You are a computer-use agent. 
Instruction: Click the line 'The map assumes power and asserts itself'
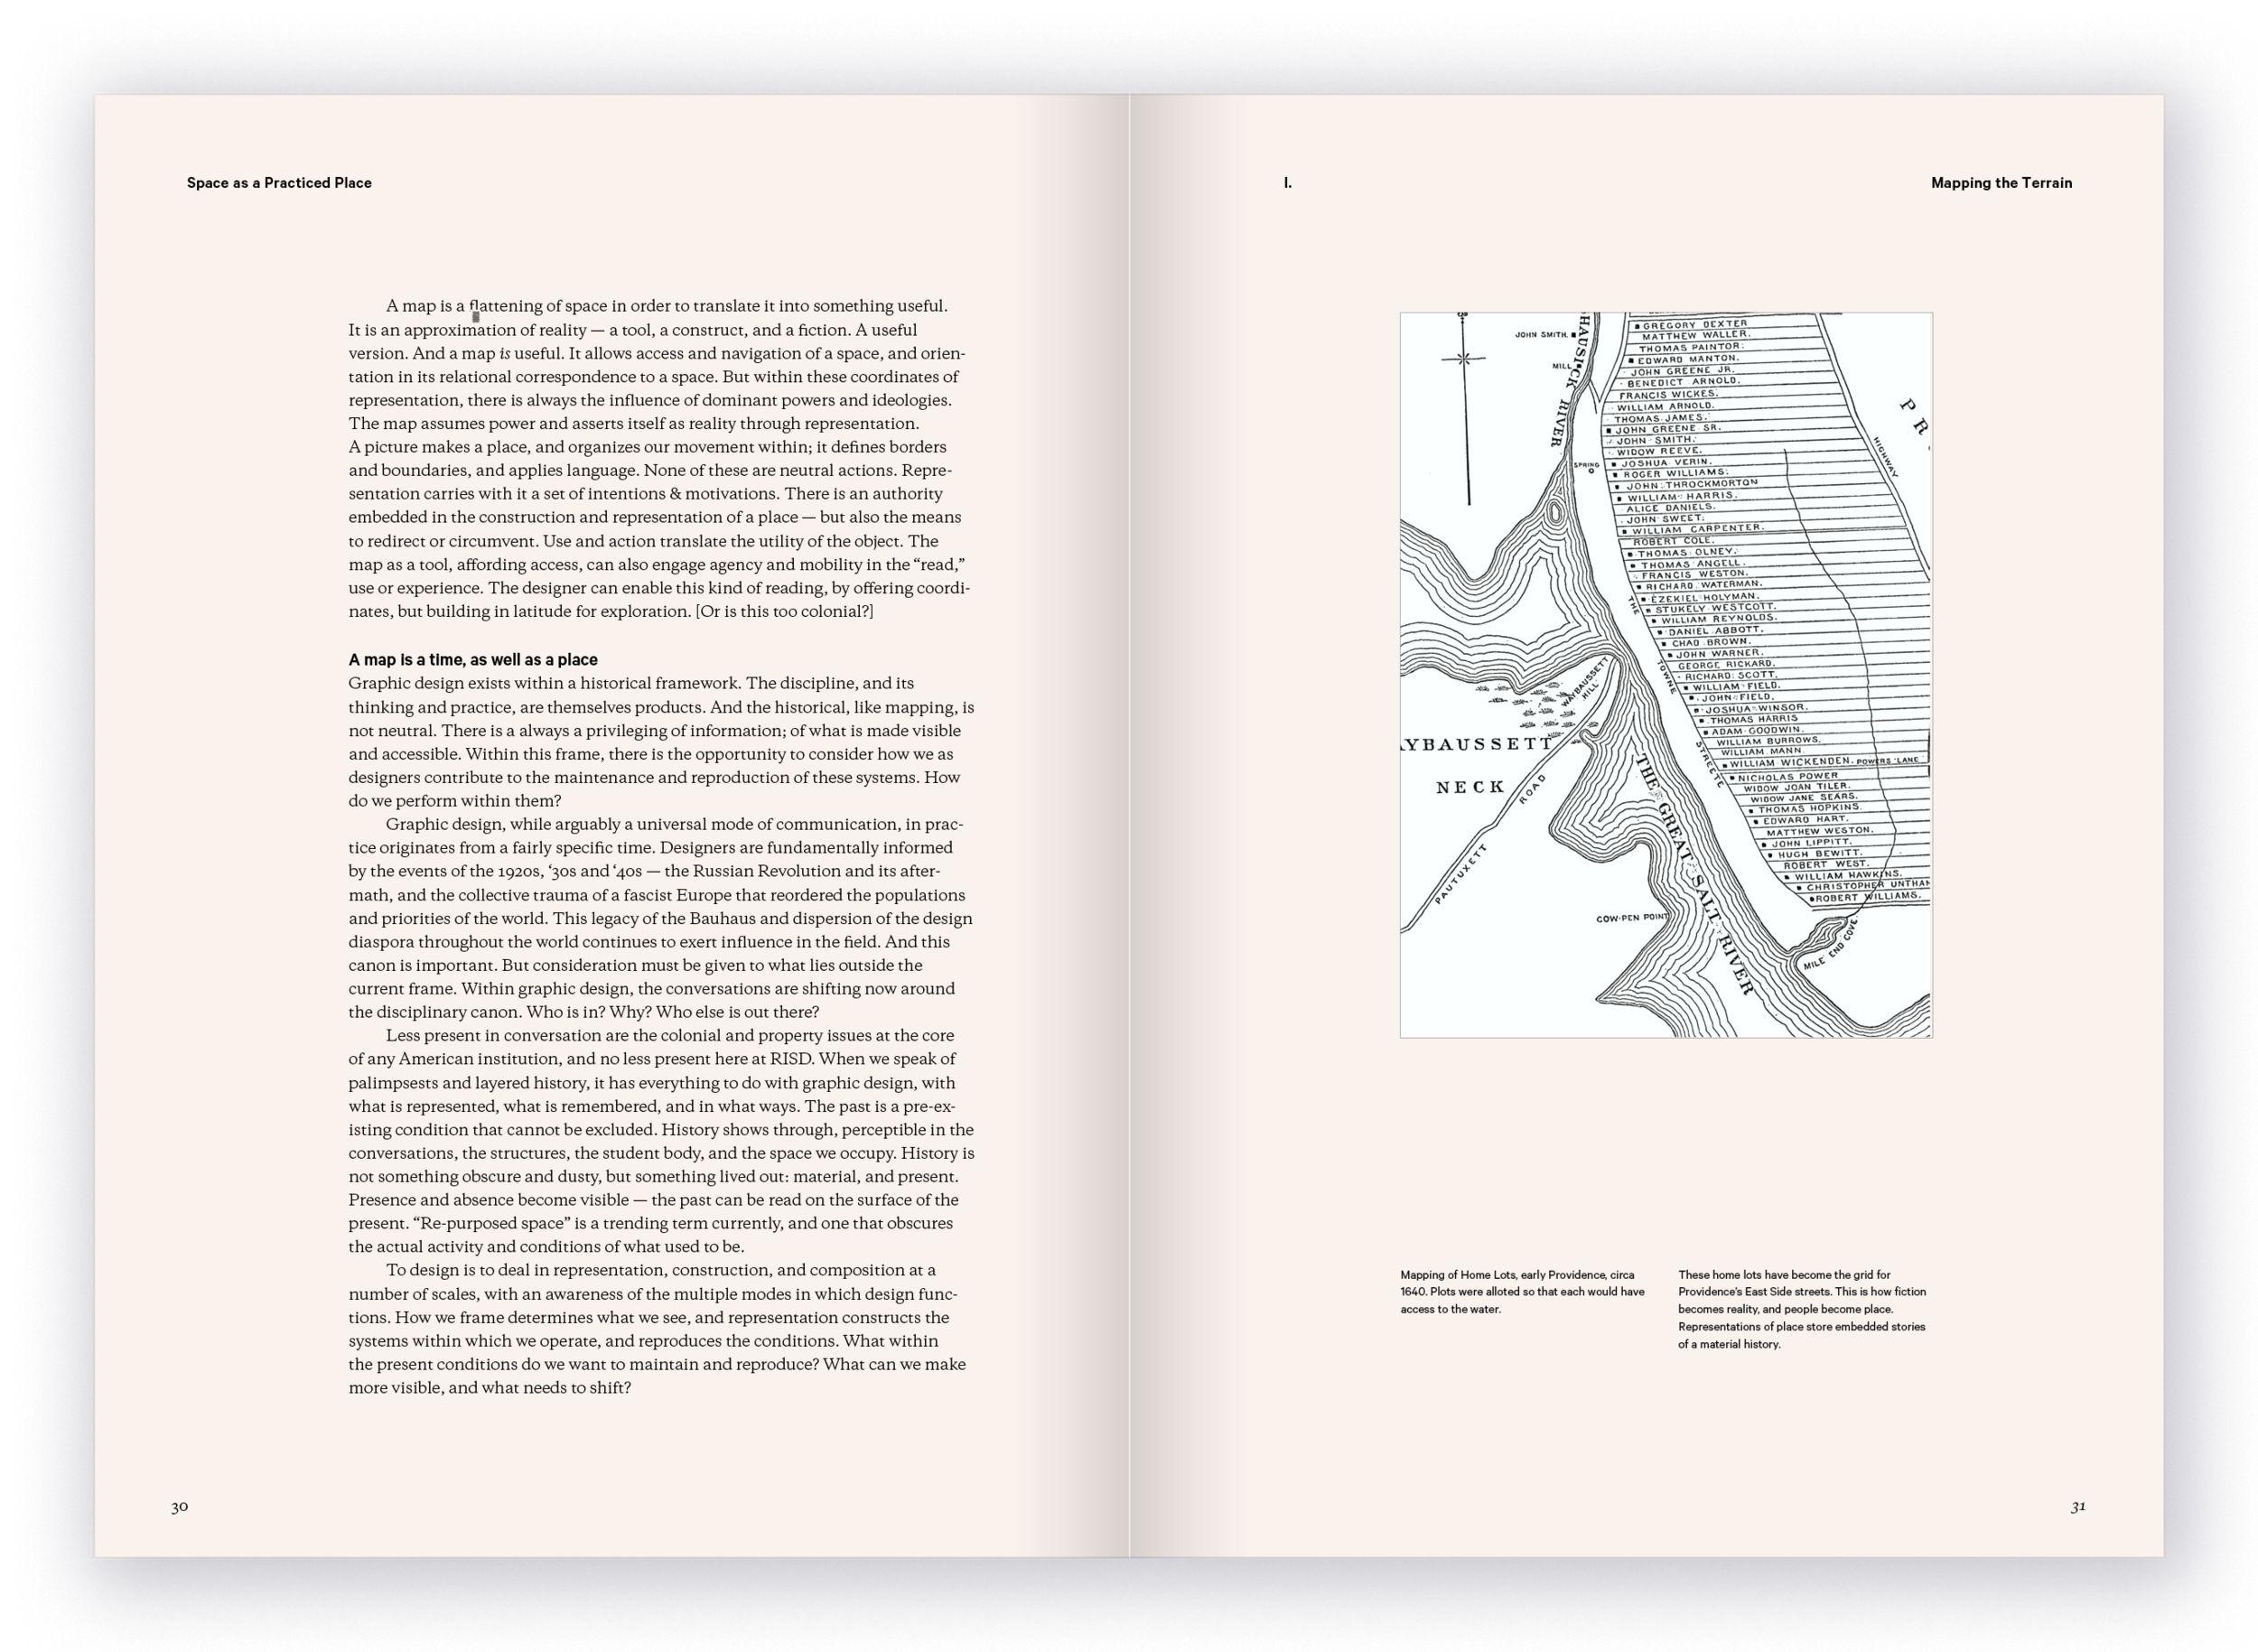point(634,423)
